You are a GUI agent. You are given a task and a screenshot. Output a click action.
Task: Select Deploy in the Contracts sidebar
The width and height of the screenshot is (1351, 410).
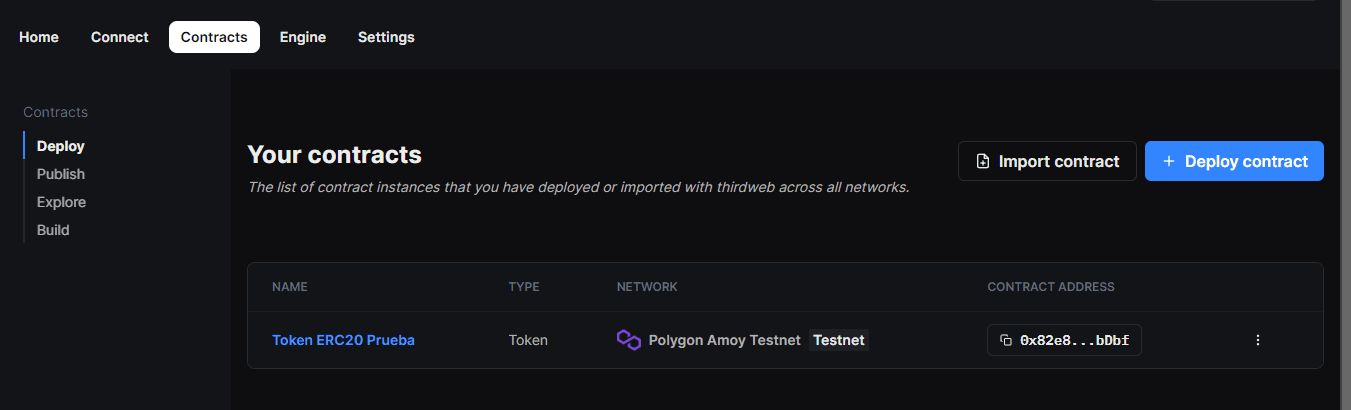(x=61, y=146)
